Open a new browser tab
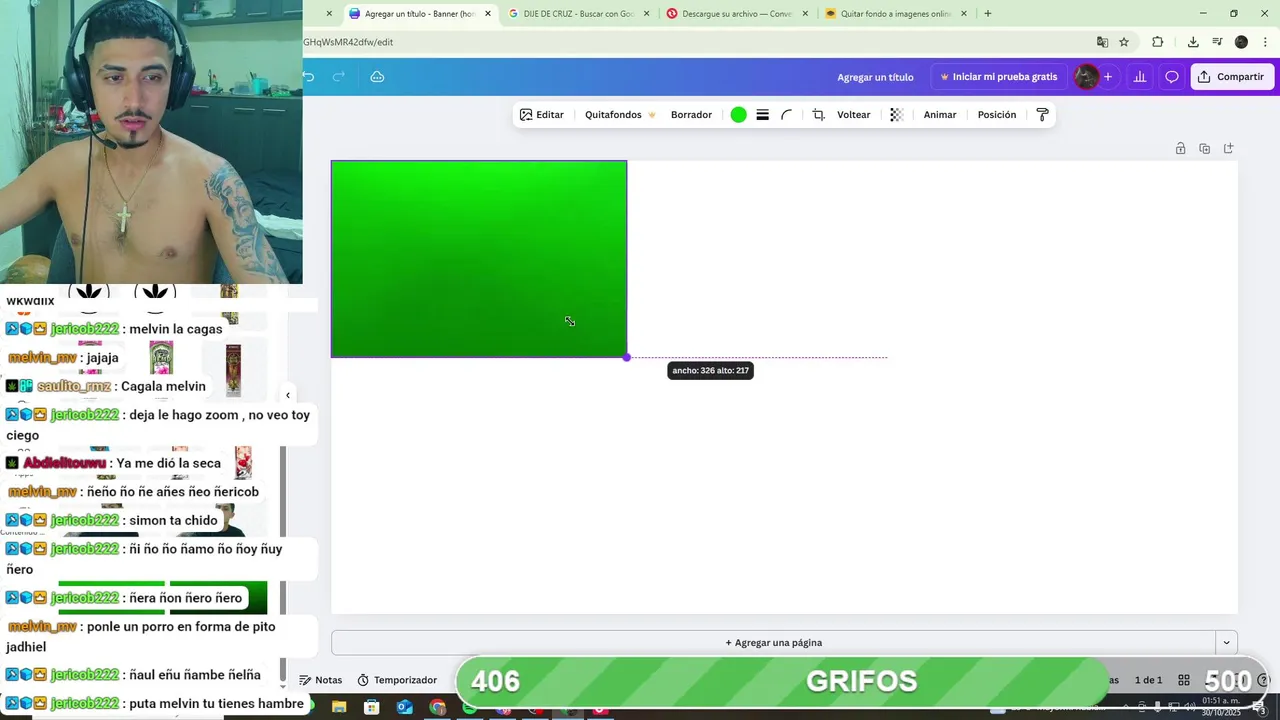Viewport: 1280px width, 720px height. pyautogui.click(x=988, y=14)
